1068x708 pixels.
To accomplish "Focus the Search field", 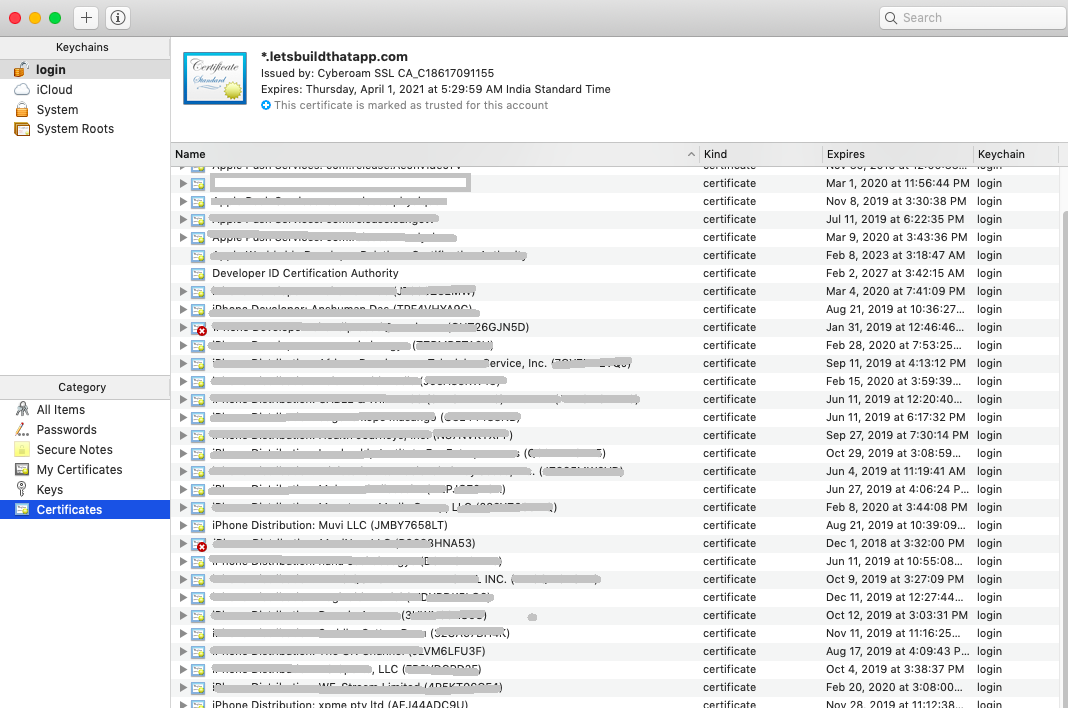I will [973, 18].
